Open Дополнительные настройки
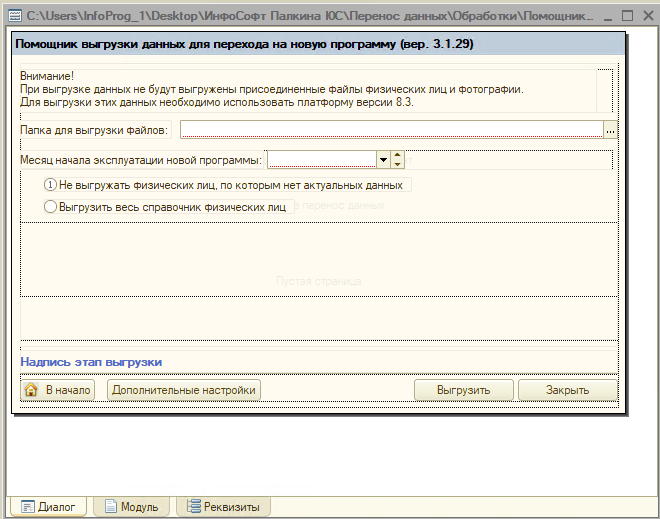This screenshot has height=519, width=660. (184, 390)
